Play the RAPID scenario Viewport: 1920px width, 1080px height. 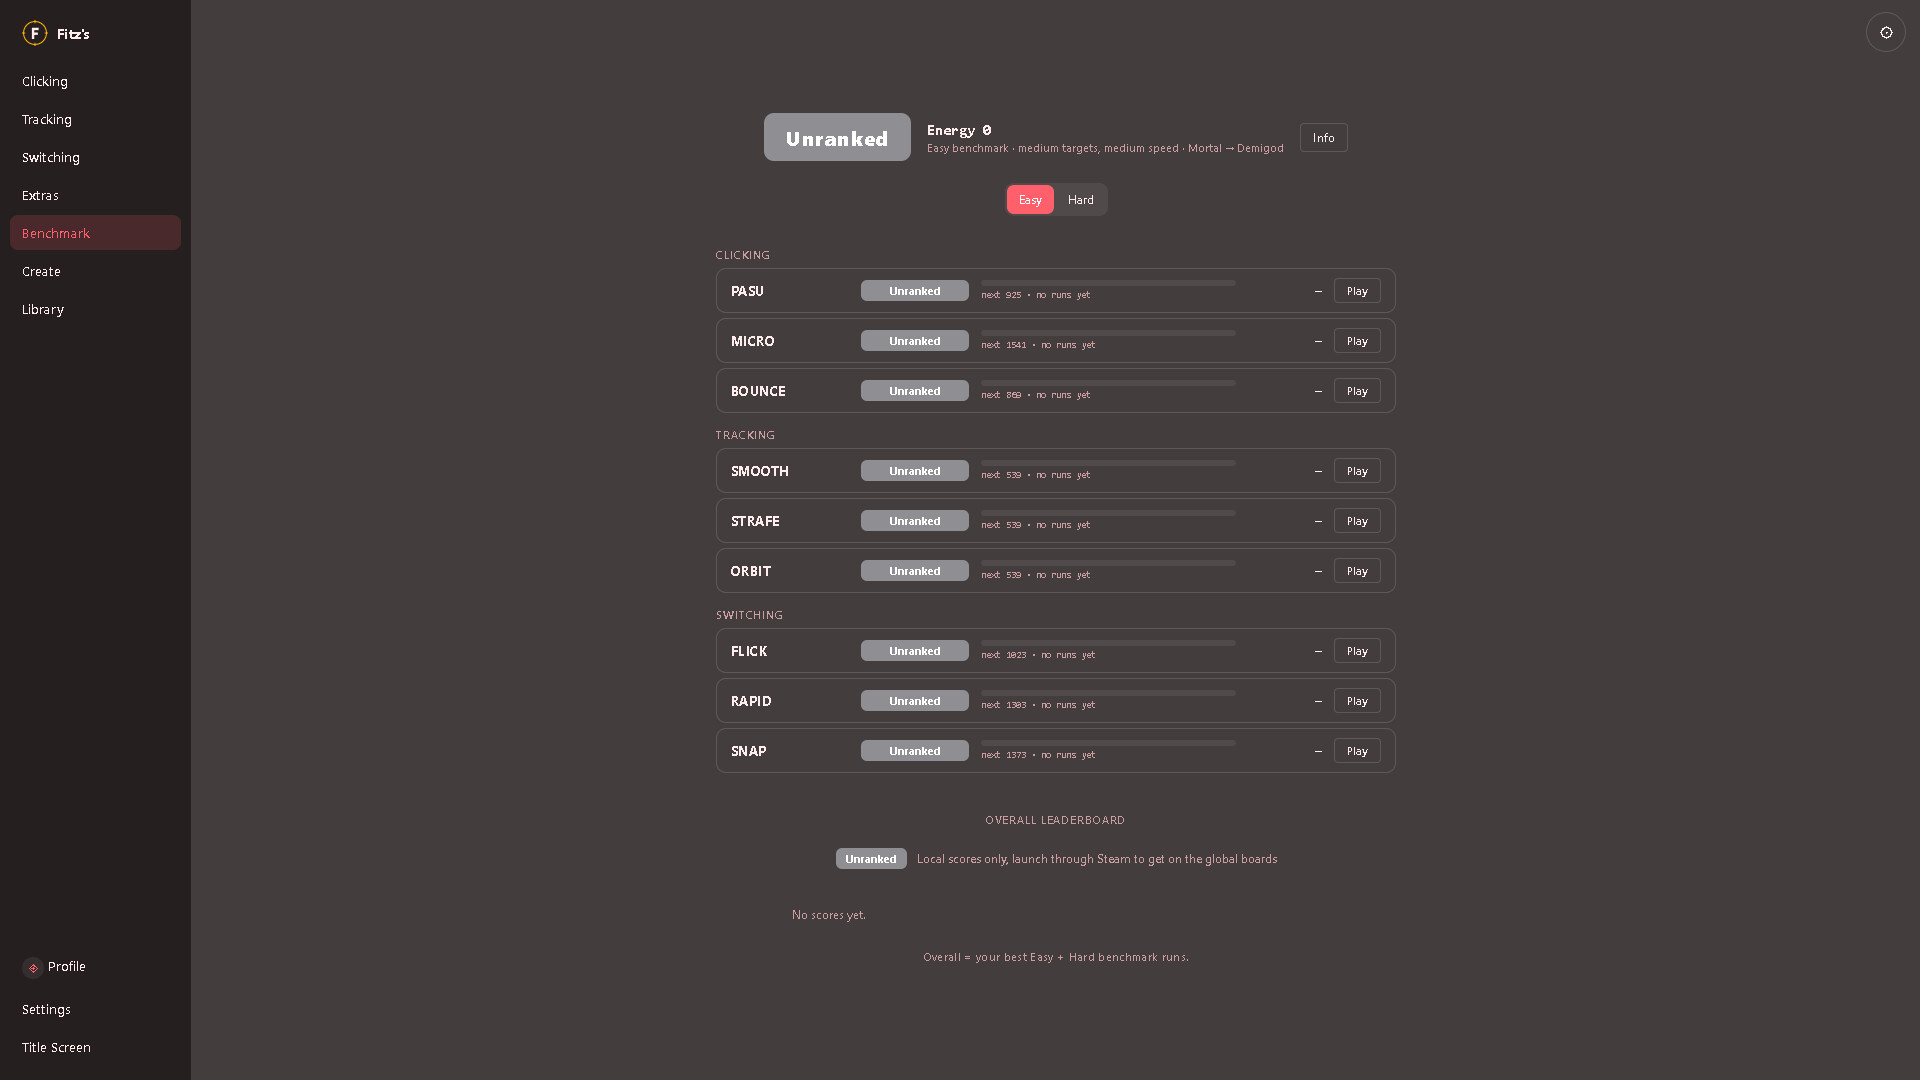[1357, 701]
